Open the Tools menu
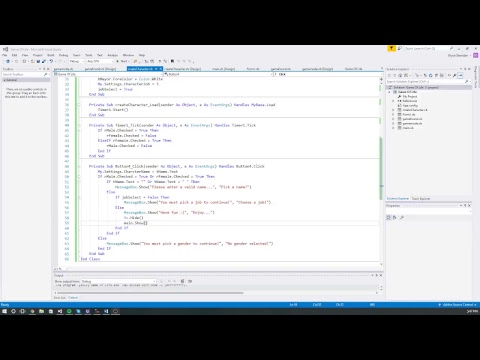The height and width of the screenshot is (360, 480). point(89,55)
